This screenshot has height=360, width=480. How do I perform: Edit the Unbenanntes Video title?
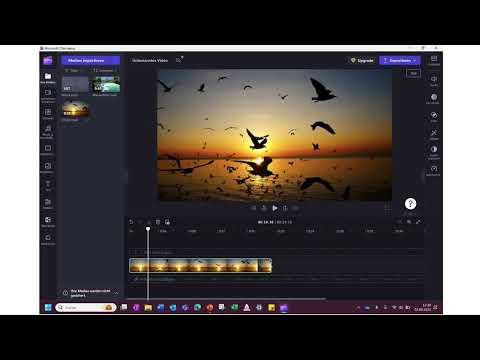[150, 60]
